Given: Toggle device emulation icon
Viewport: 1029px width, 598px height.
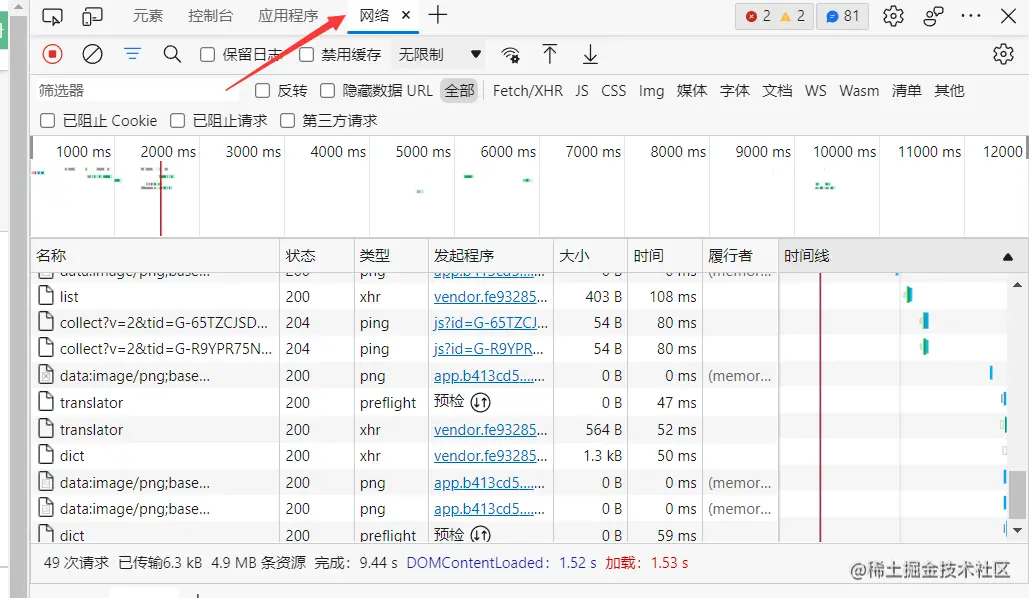Looking at the screenshot, I should (x=92, y=16).
